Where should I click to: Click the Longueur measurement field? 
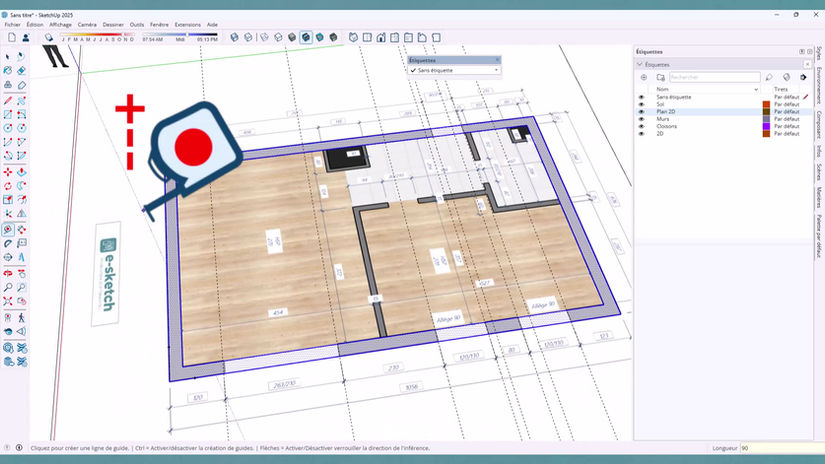[782, 448]
